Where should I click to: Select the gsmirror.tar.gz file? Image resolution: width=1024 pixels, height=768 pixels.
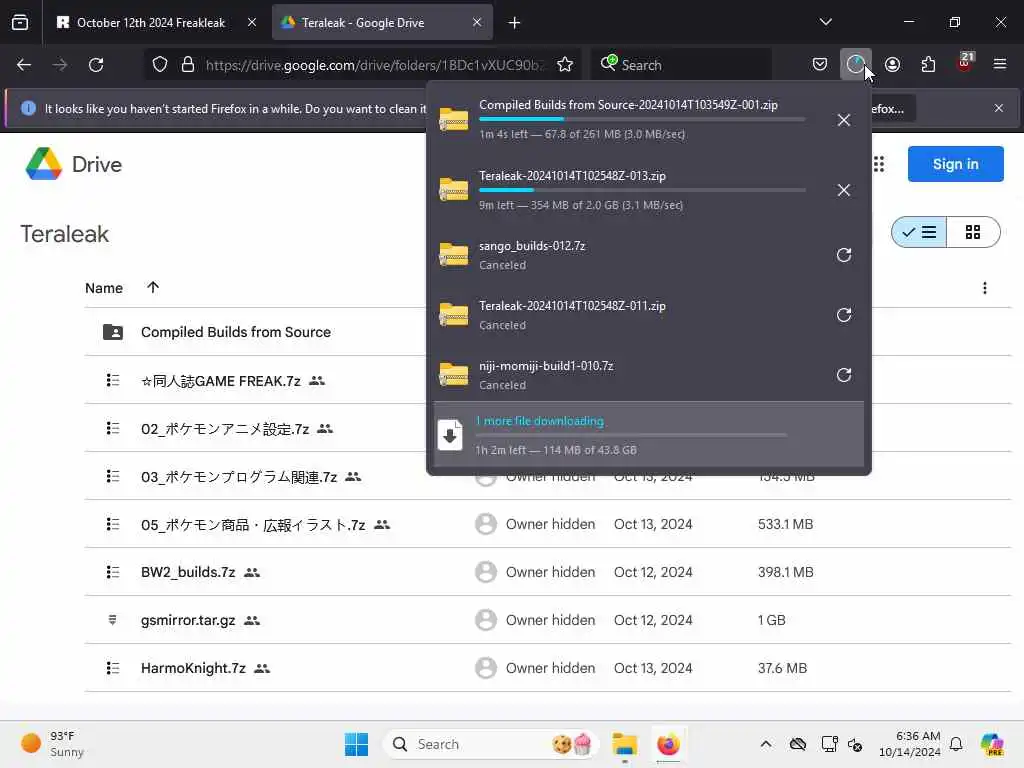(188, 620)
